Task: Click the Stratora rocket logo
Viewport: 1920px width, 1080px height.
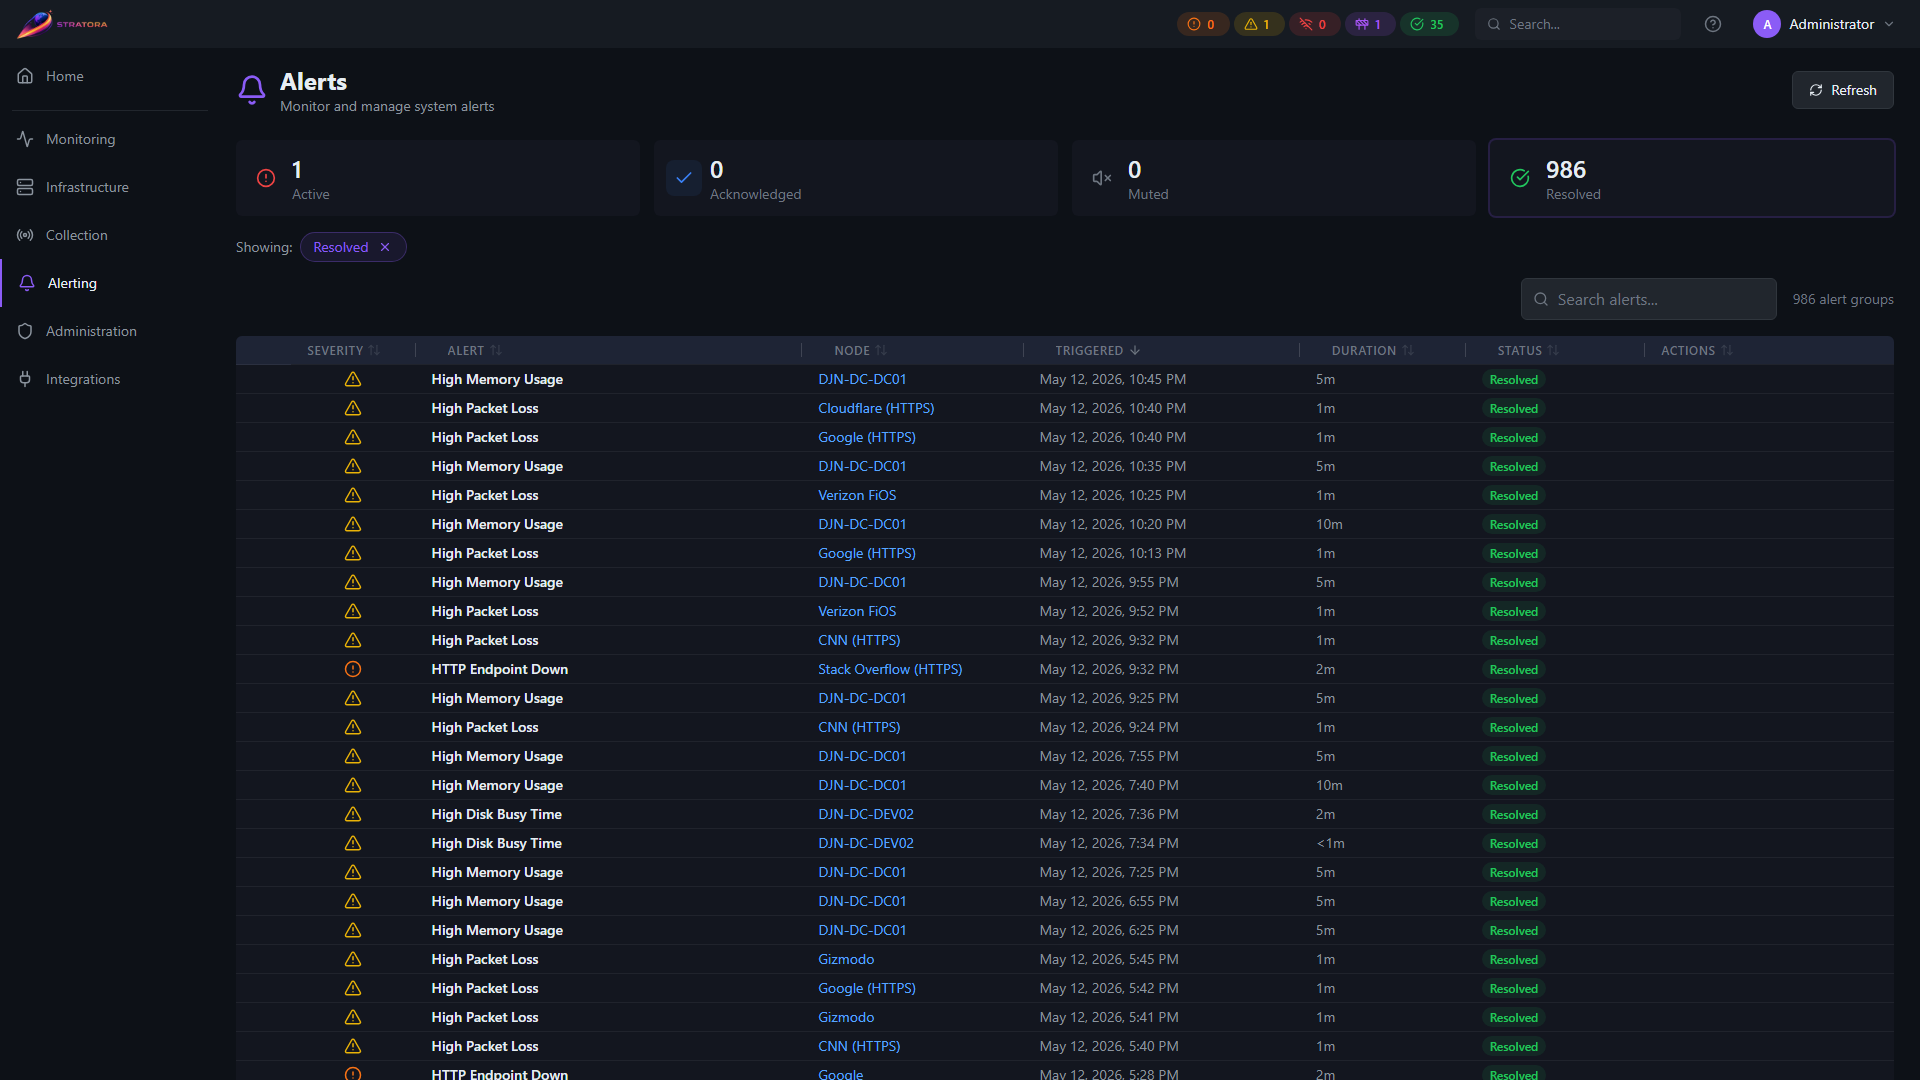Action: pos(62,24)
